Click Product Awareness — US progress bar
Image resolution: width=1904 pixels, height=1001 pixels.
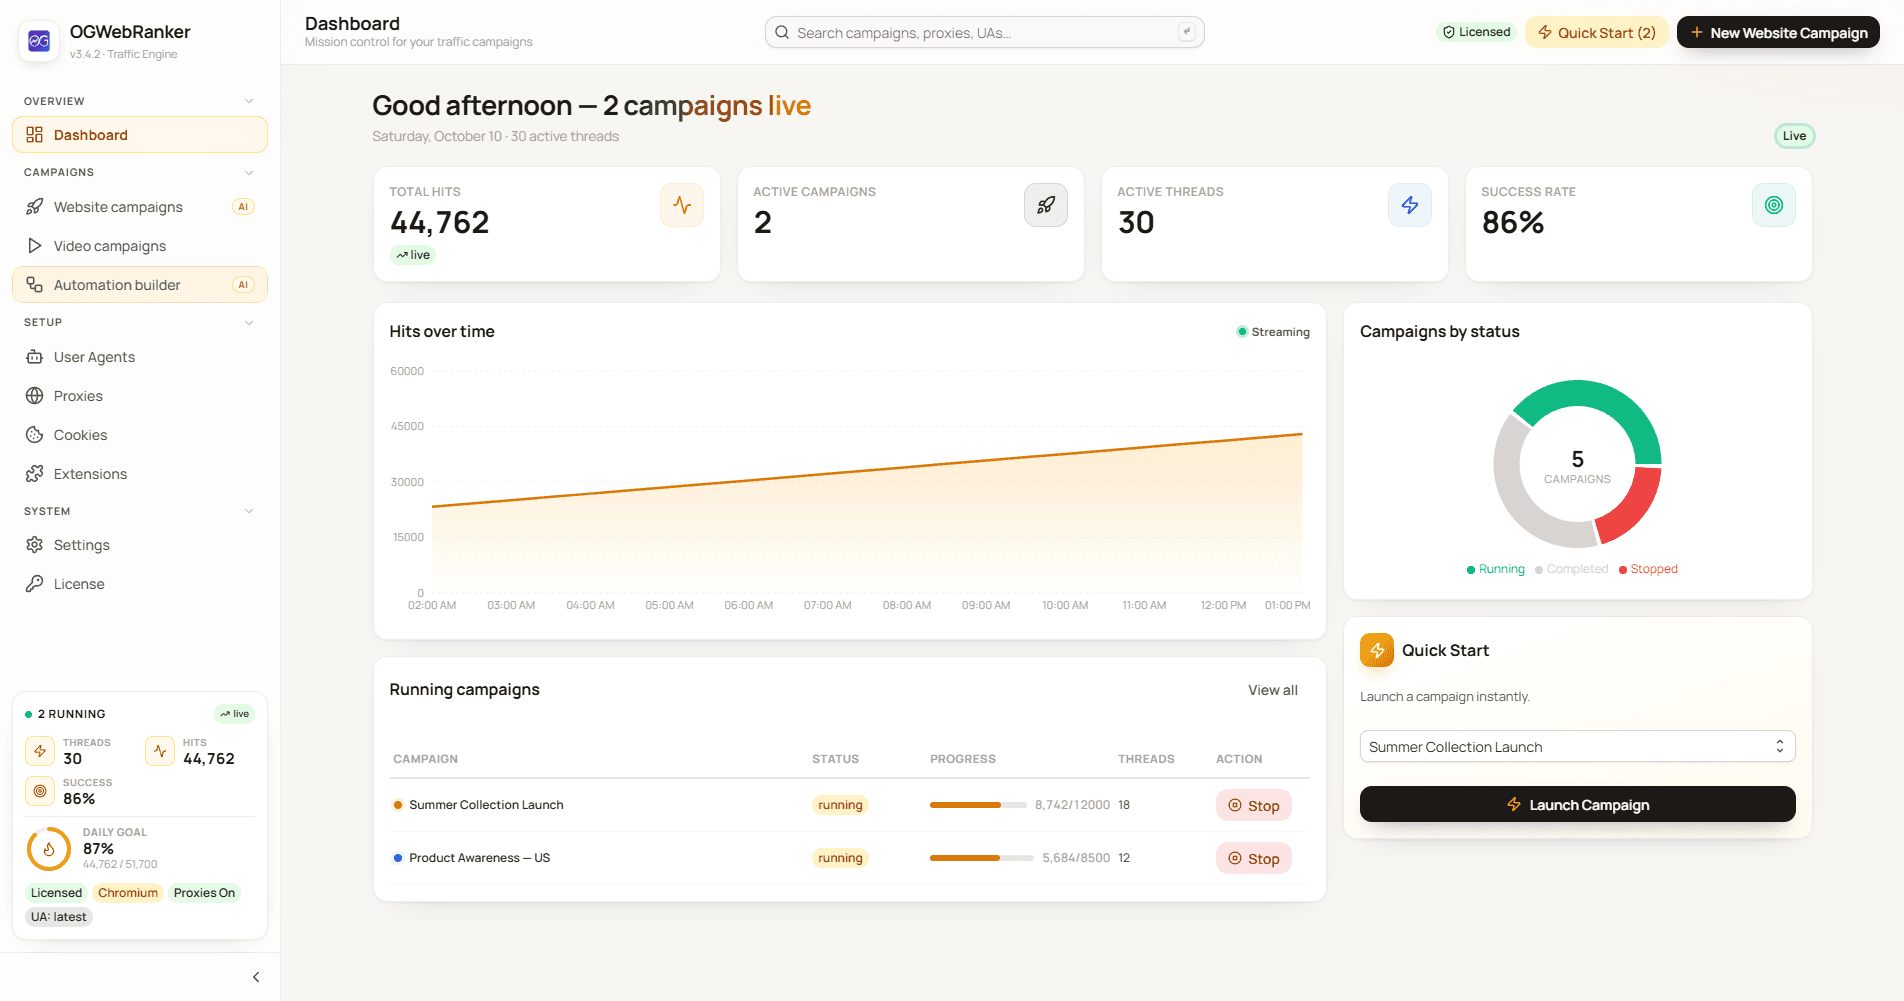pos(982,858)
